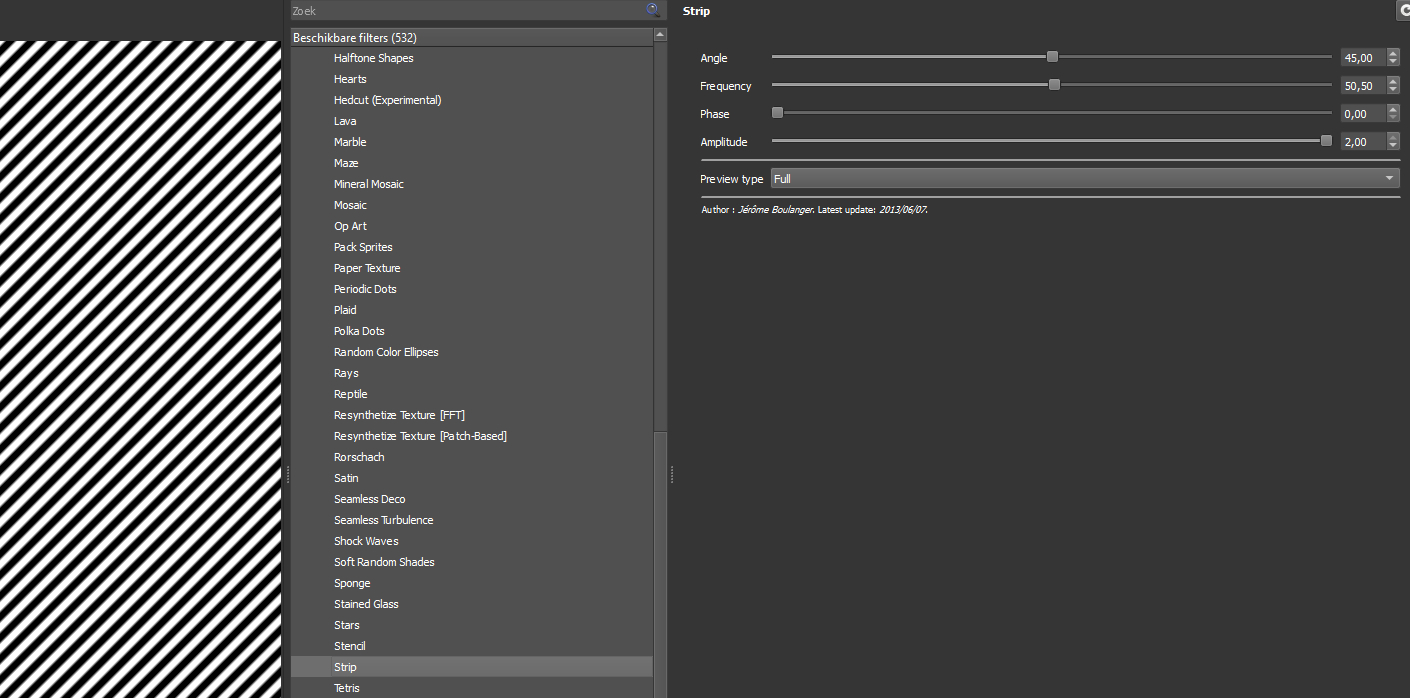
Task: Select the Hedcut (Experimental) filter
Action: click(x=387, y=100)
